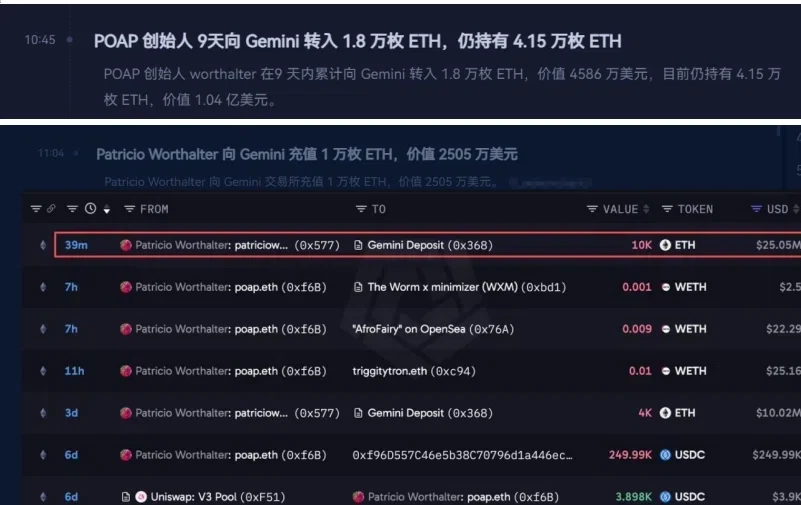Click sender avatar on the AfroFairy row

click(x=126, y=329)
